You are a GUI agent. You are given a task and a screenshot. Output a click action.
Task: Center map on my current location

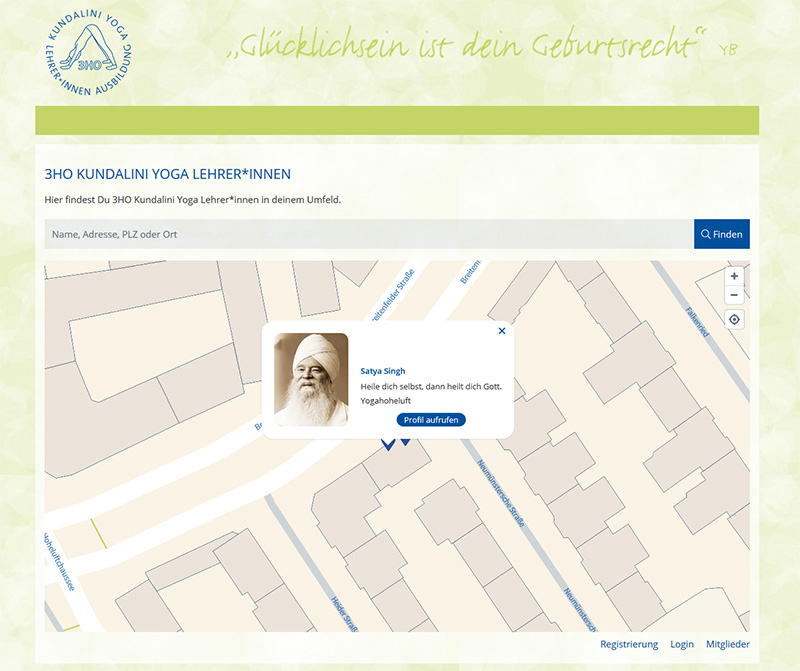click(x=734, y=320)
